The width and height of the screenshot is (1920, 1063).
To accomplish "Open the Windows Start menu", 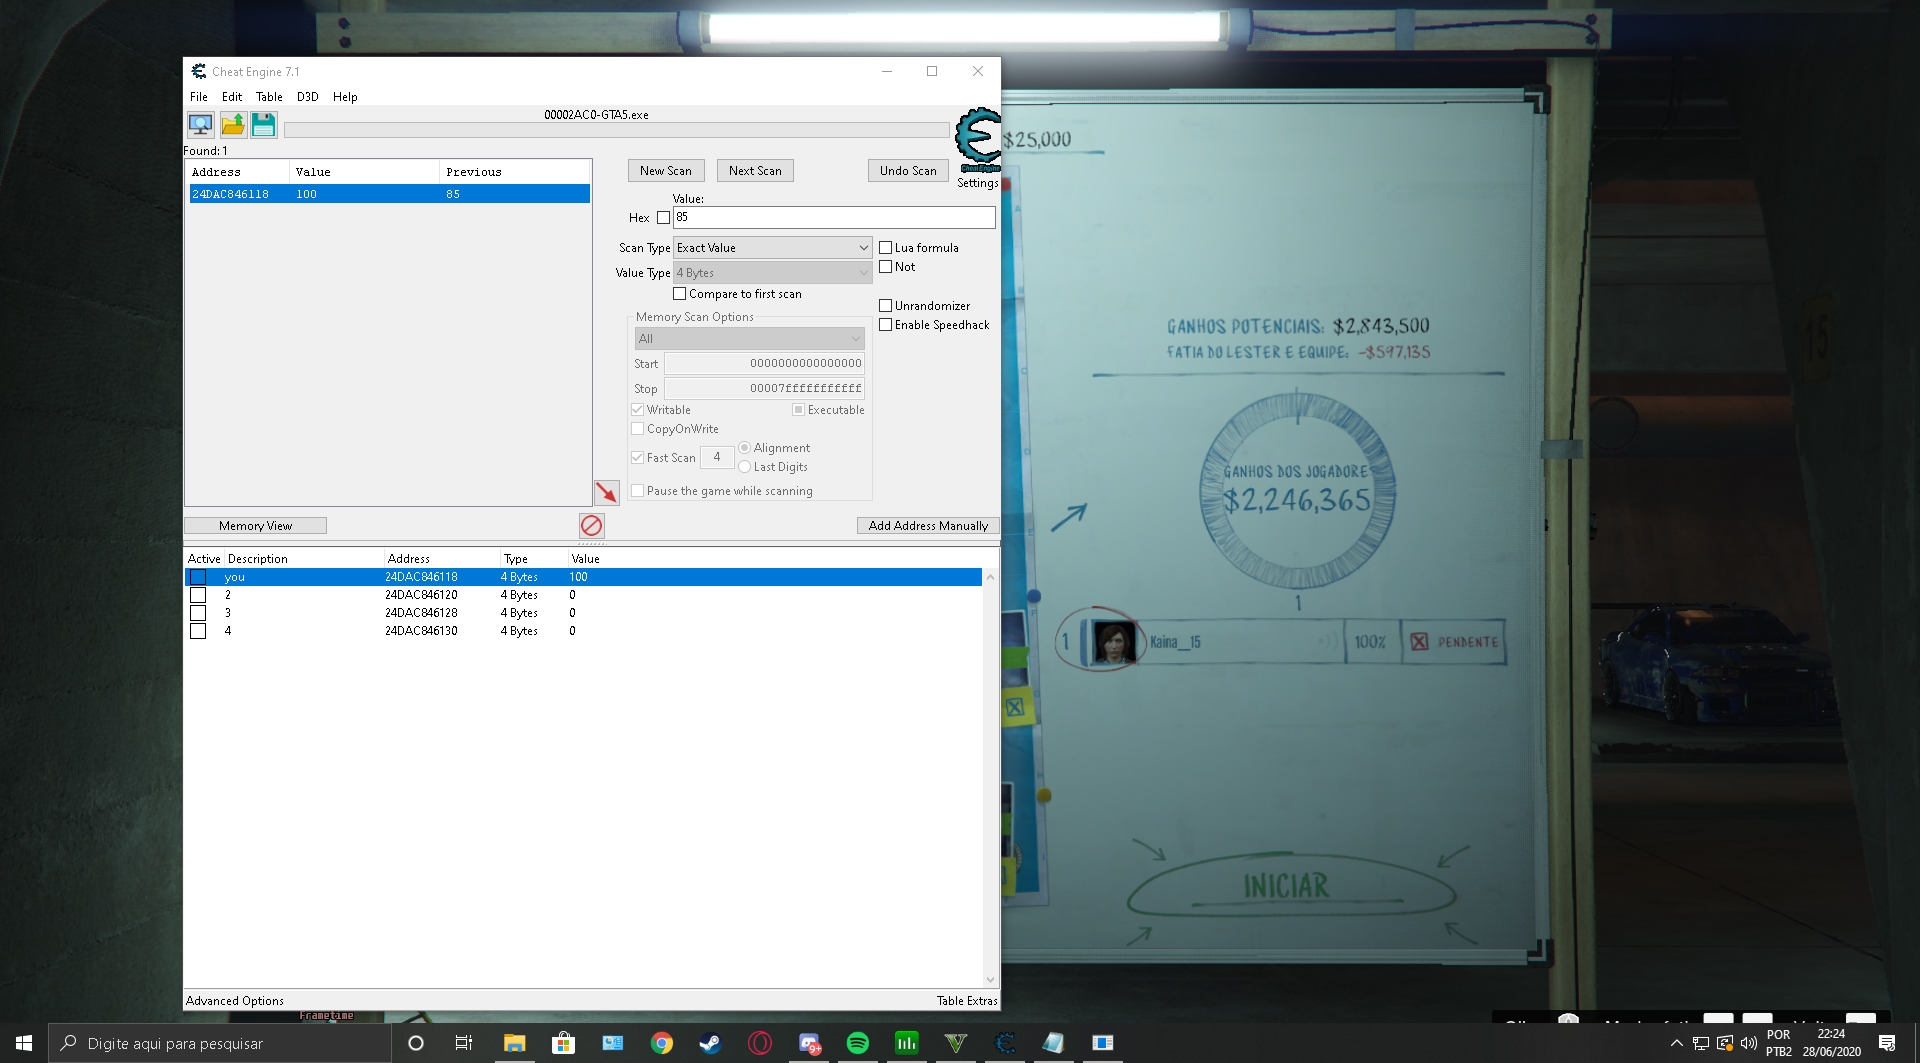I will (24, 1043).
